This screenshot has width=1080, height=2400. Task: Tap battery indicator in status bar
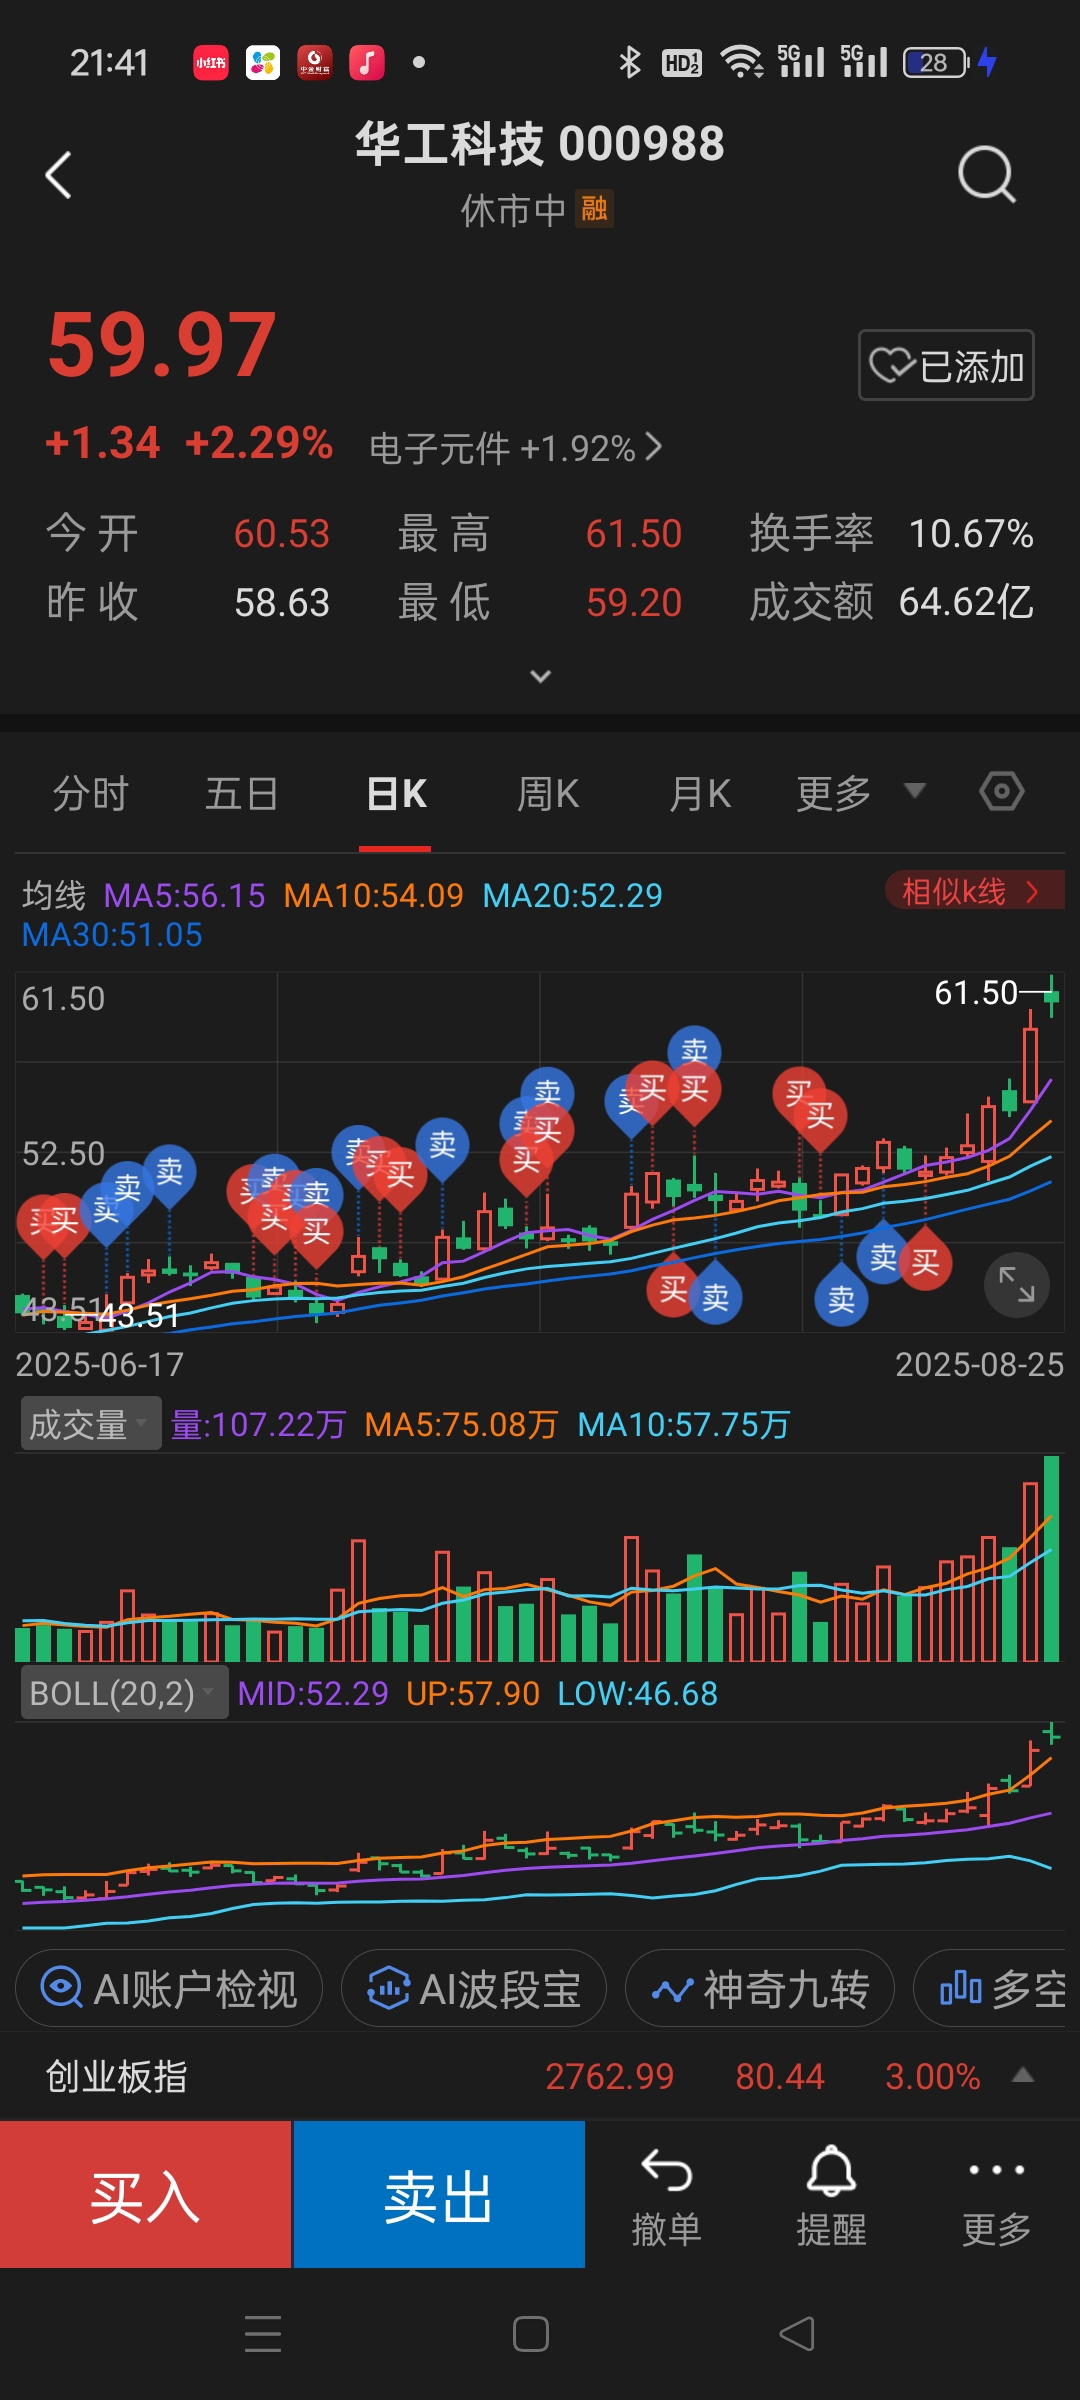click(x=937, y=62)
